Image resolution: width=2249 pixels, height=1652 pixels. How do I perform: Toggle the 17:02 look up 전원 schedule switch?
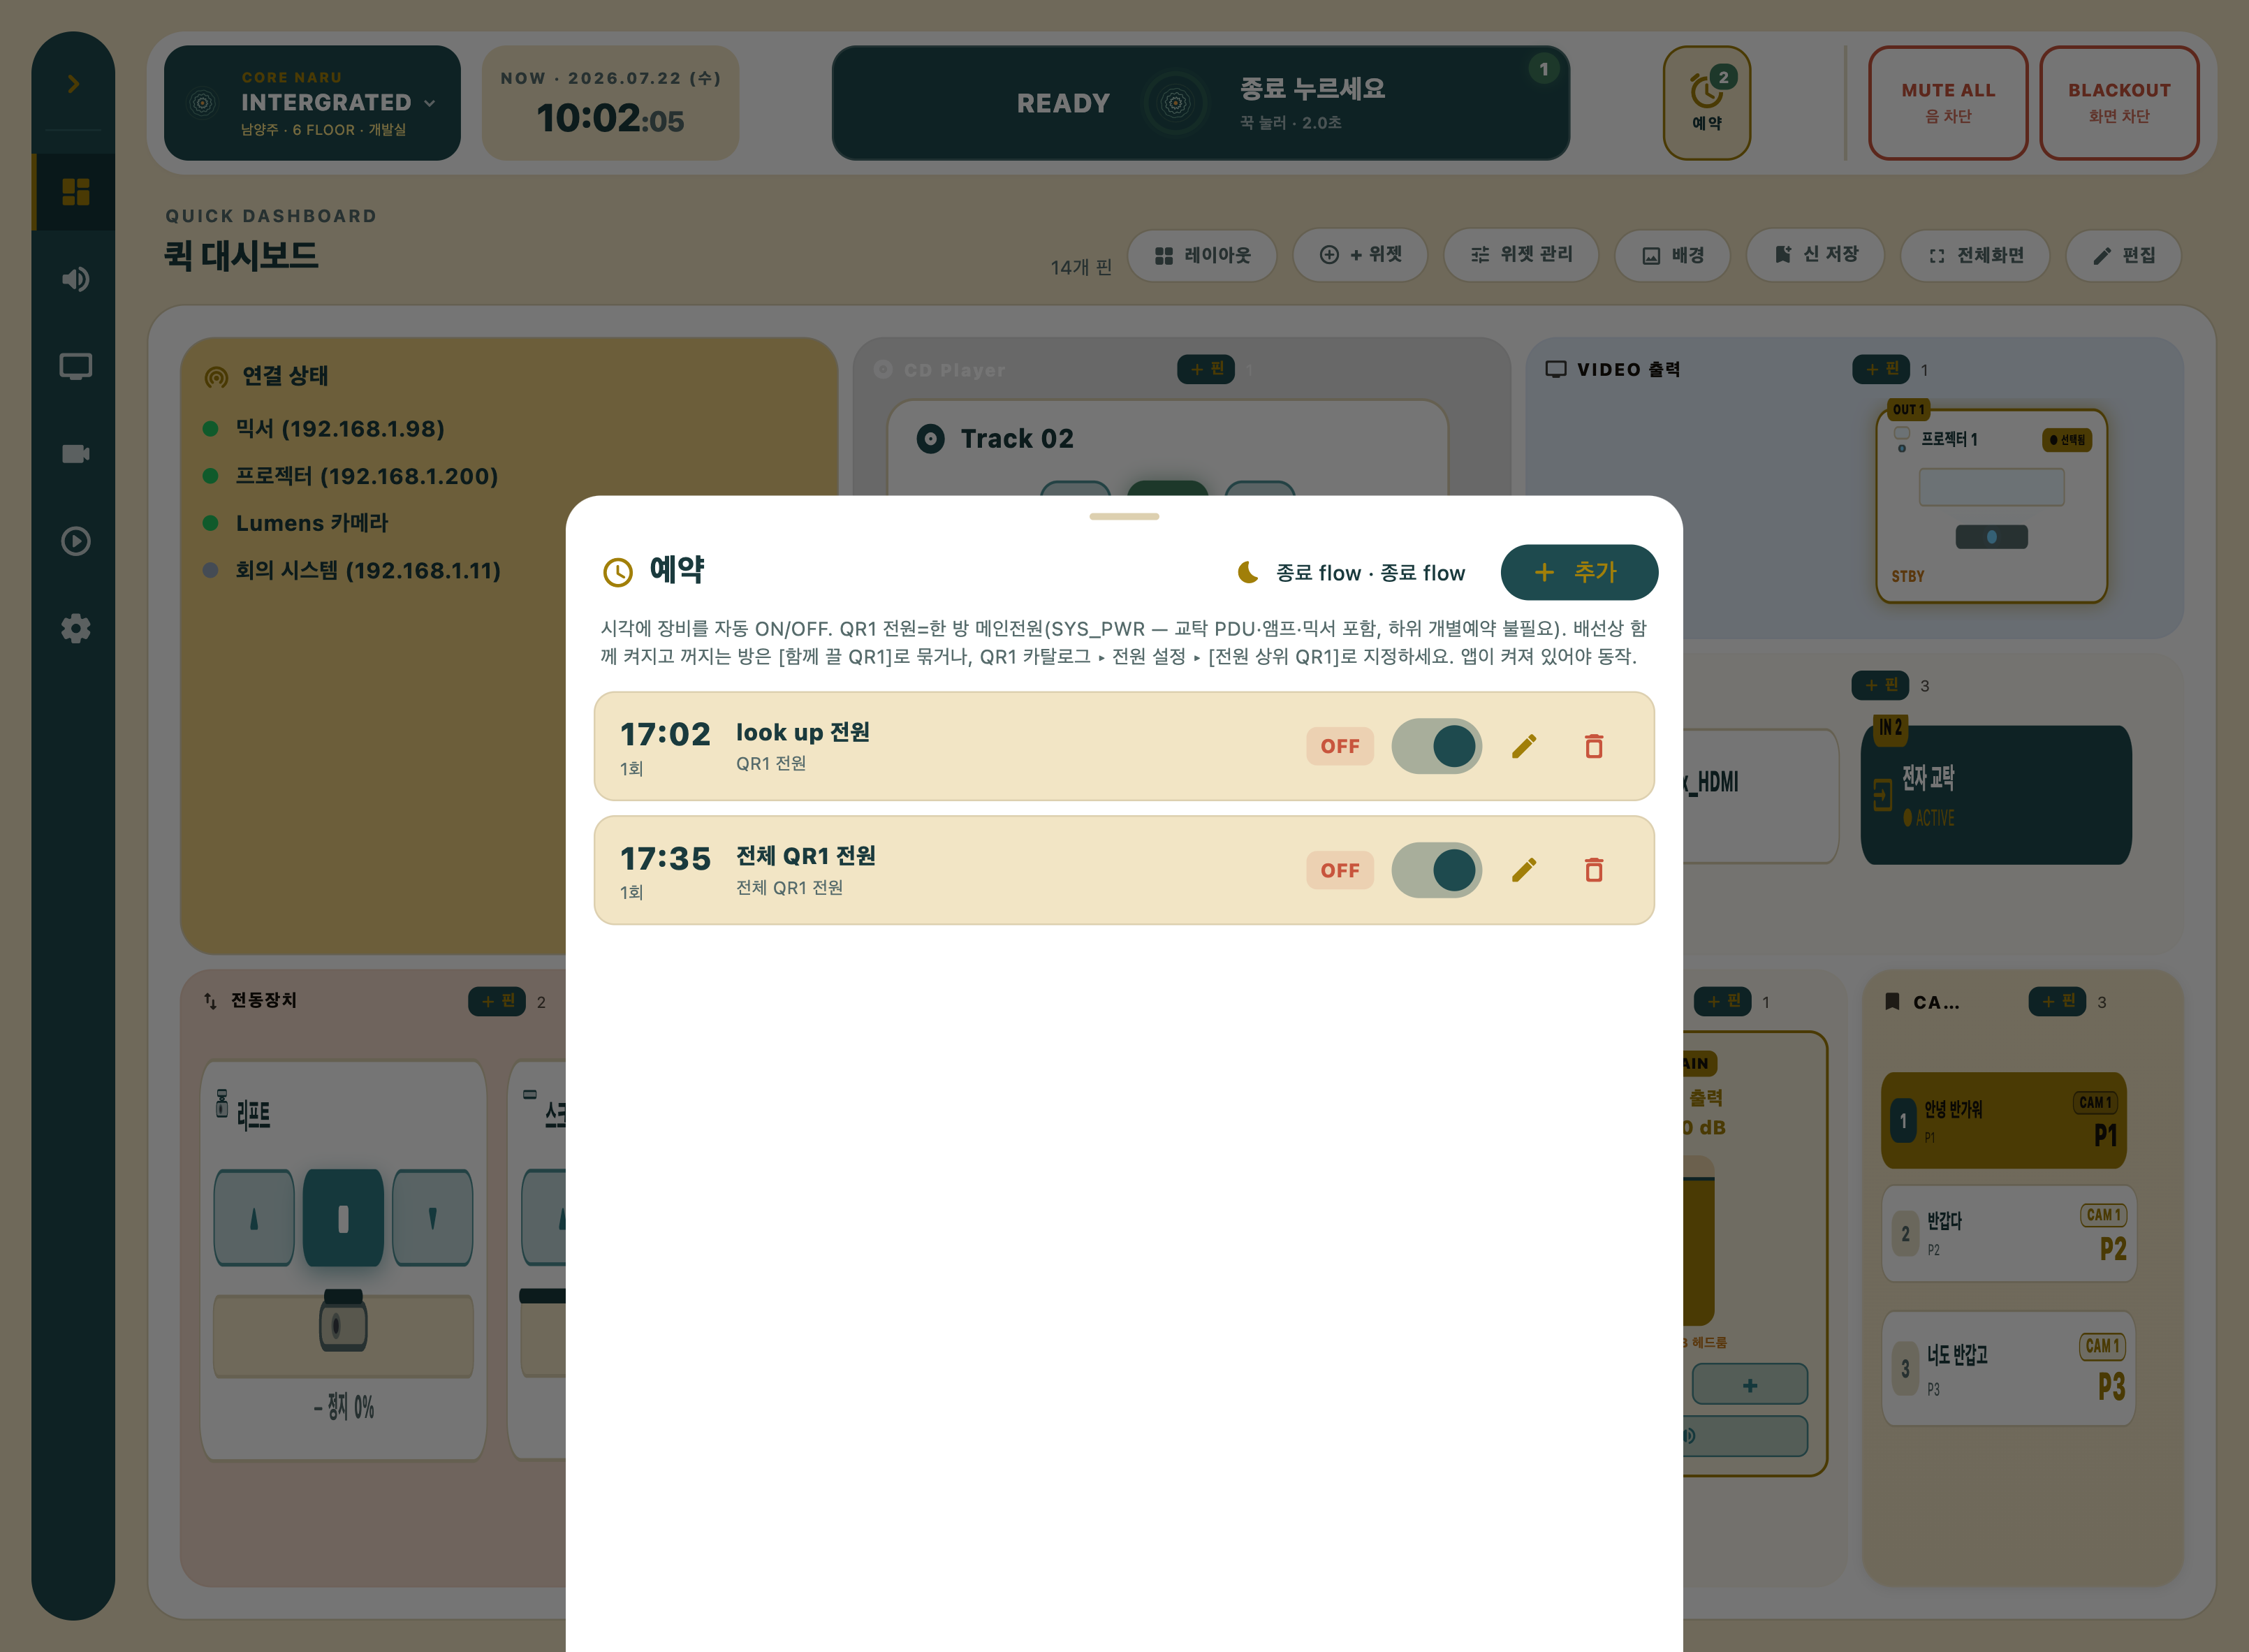1437,746
